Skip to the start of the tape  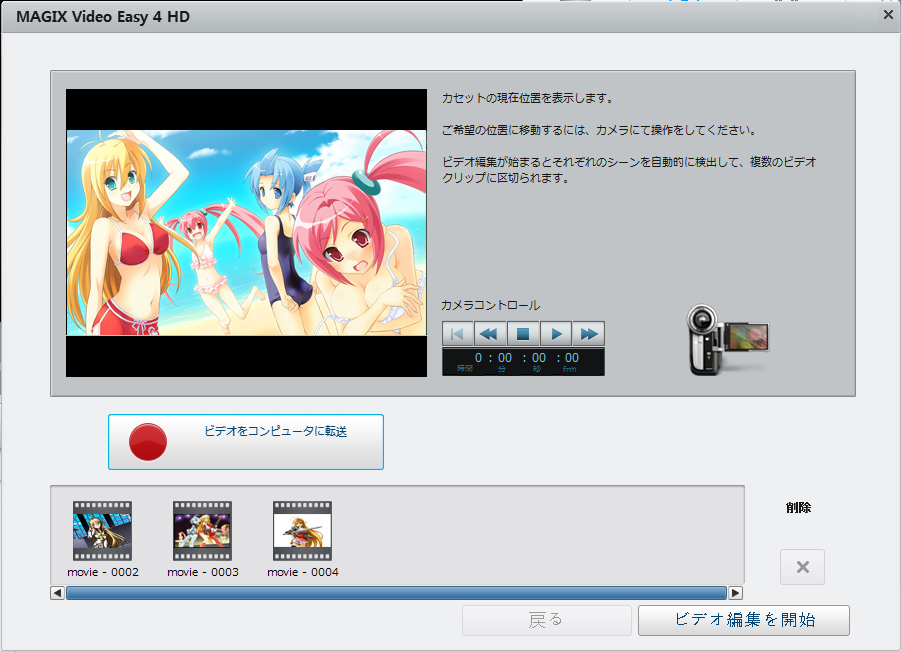point(457,334)
